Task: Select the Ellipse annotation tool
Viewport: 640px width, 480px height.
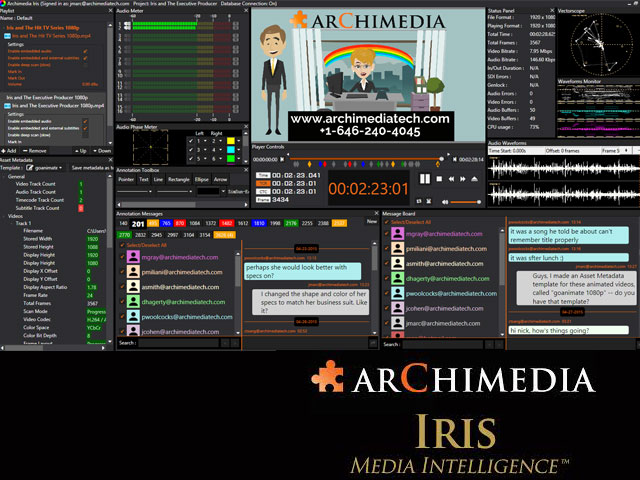Action: (x=202, y=179)
